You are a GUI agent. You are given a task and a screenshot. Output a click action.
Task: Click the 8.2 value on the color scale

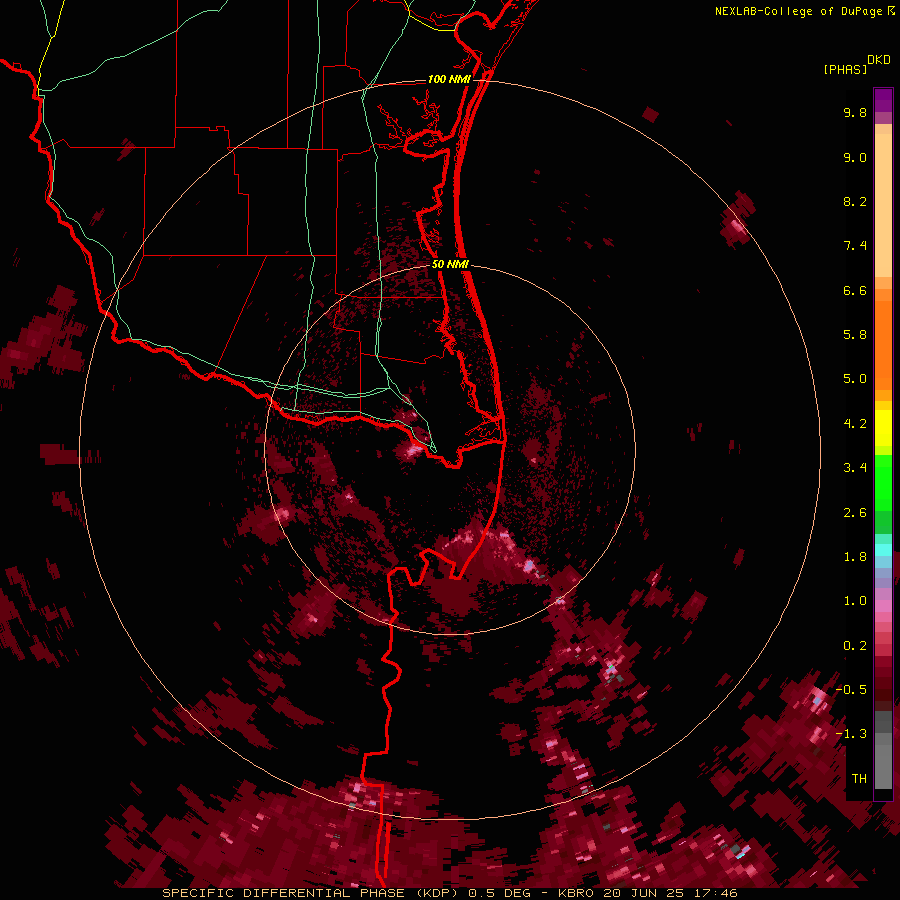point(855,201)
